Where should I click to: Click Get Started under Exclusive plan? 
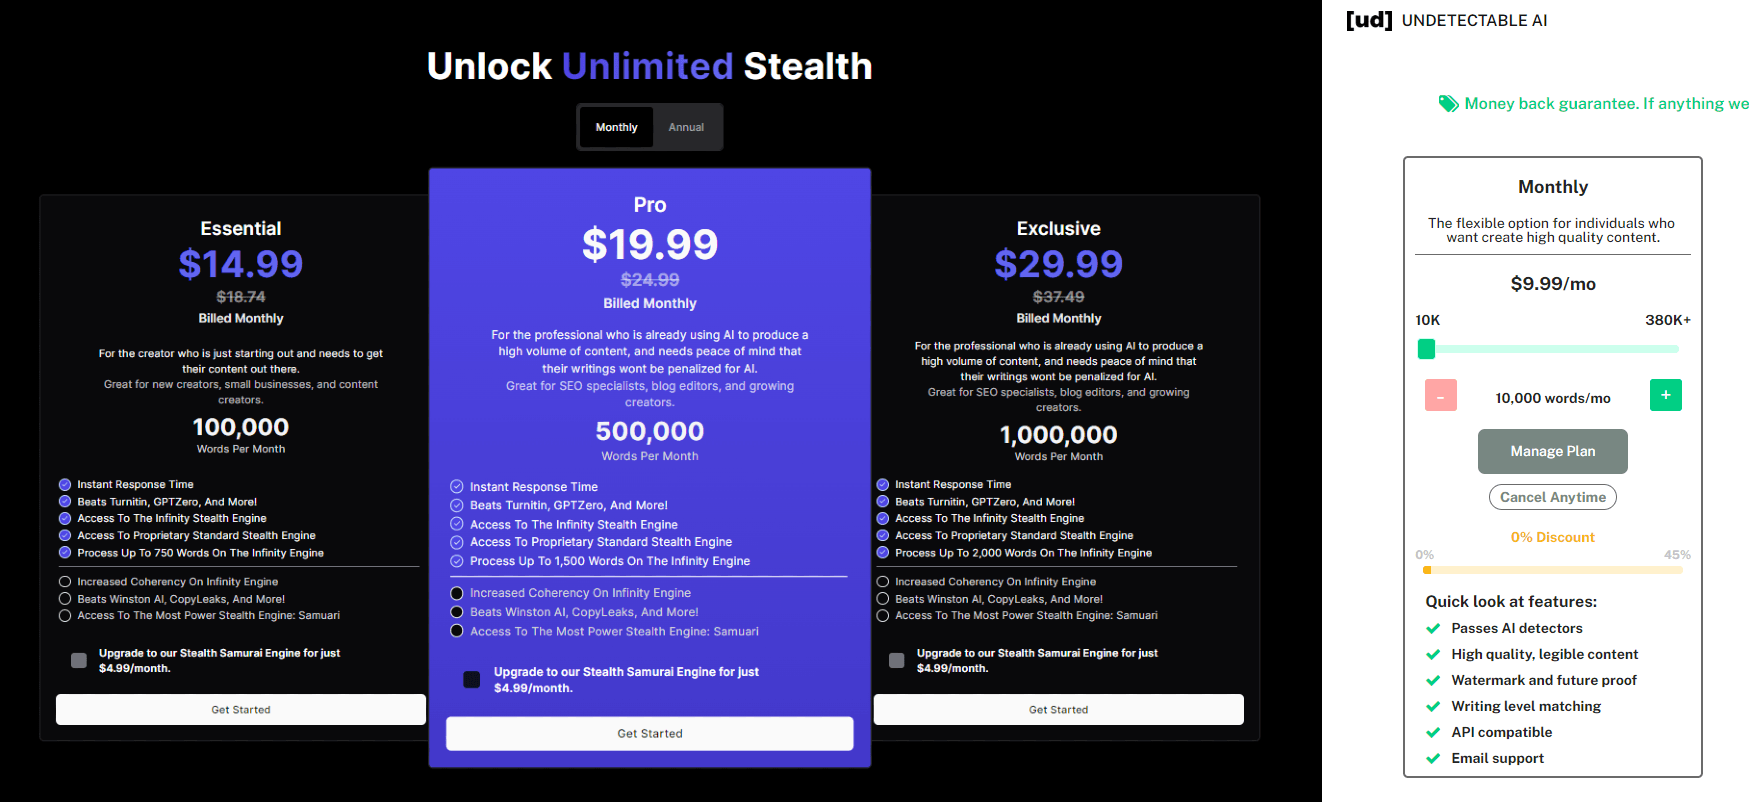[1058, 709]
